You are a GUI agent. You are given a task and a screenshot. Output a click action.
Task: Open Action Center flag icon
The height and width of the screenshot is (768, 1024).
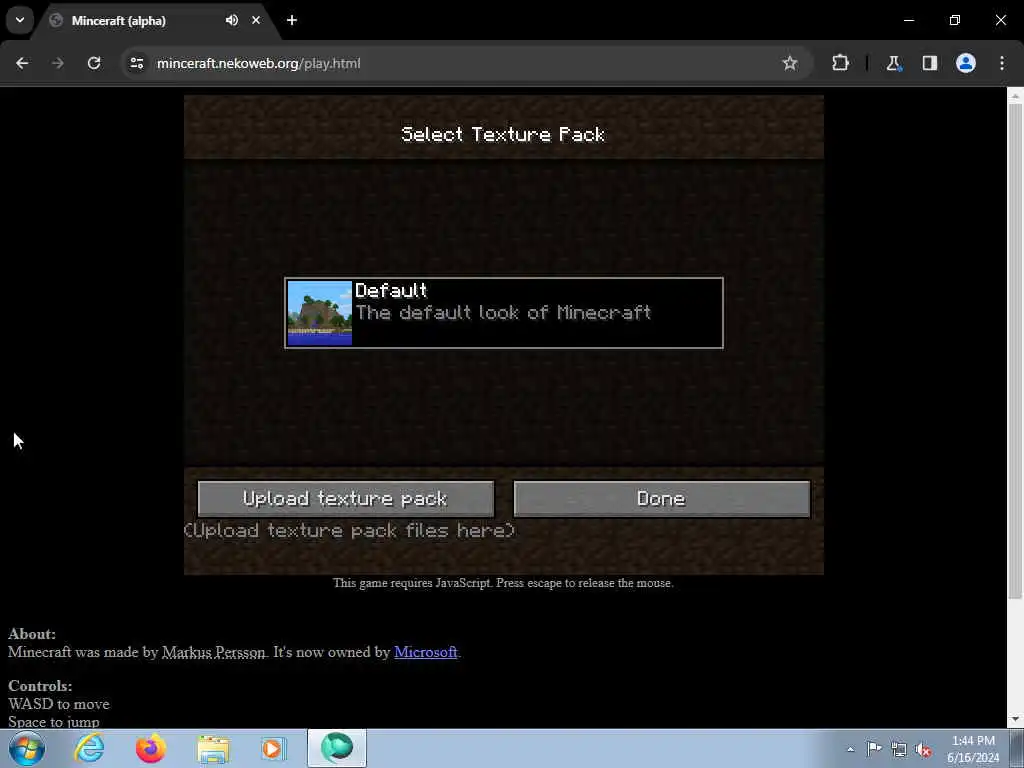[x=874, y=749]
